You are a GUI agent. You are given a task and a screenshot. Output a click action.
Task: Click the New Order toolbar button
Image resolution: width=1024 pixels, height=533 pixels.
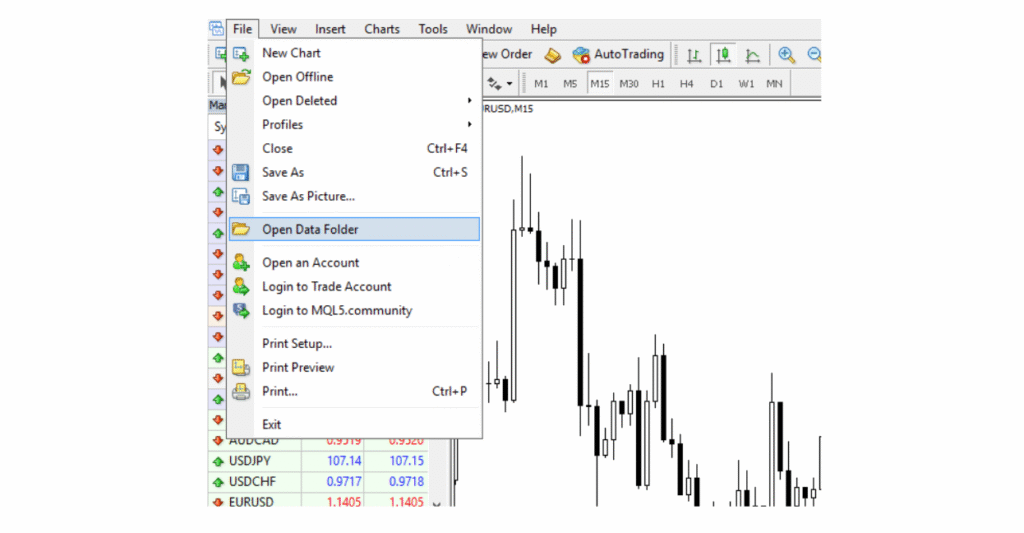507,55
